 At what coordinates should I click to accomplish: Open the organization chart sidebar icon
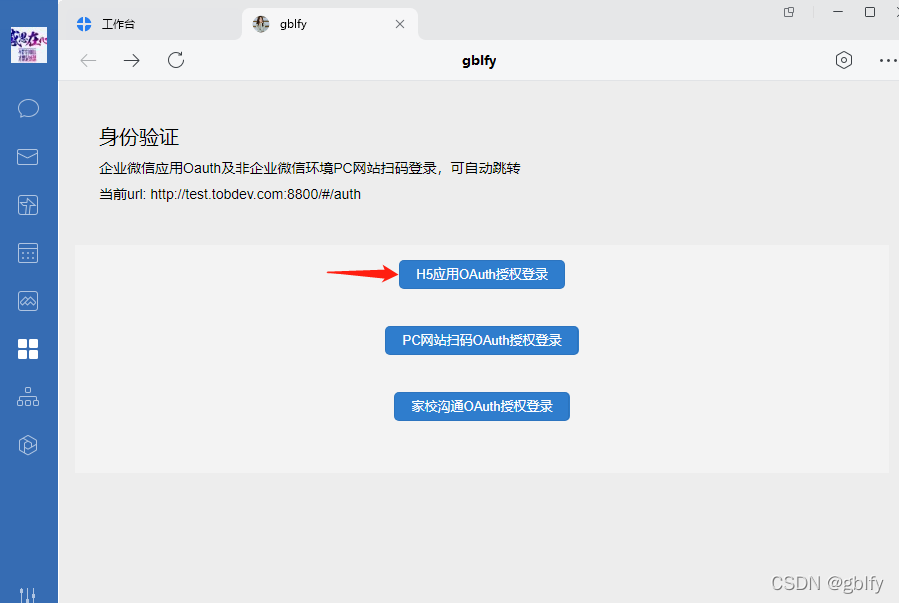(28, 397)
